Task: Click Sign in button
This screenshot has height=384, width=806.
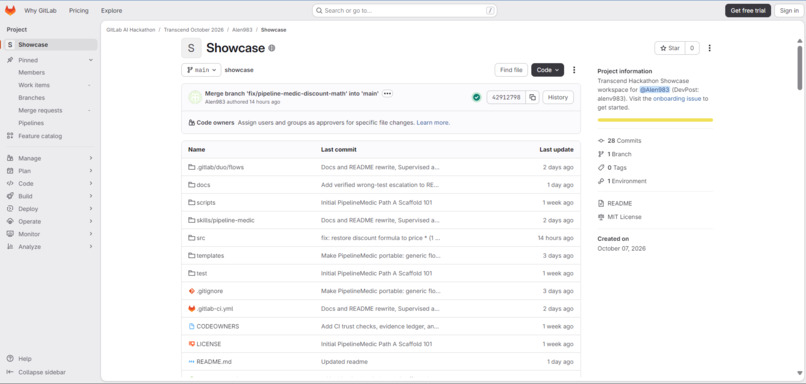Action: 789,10
